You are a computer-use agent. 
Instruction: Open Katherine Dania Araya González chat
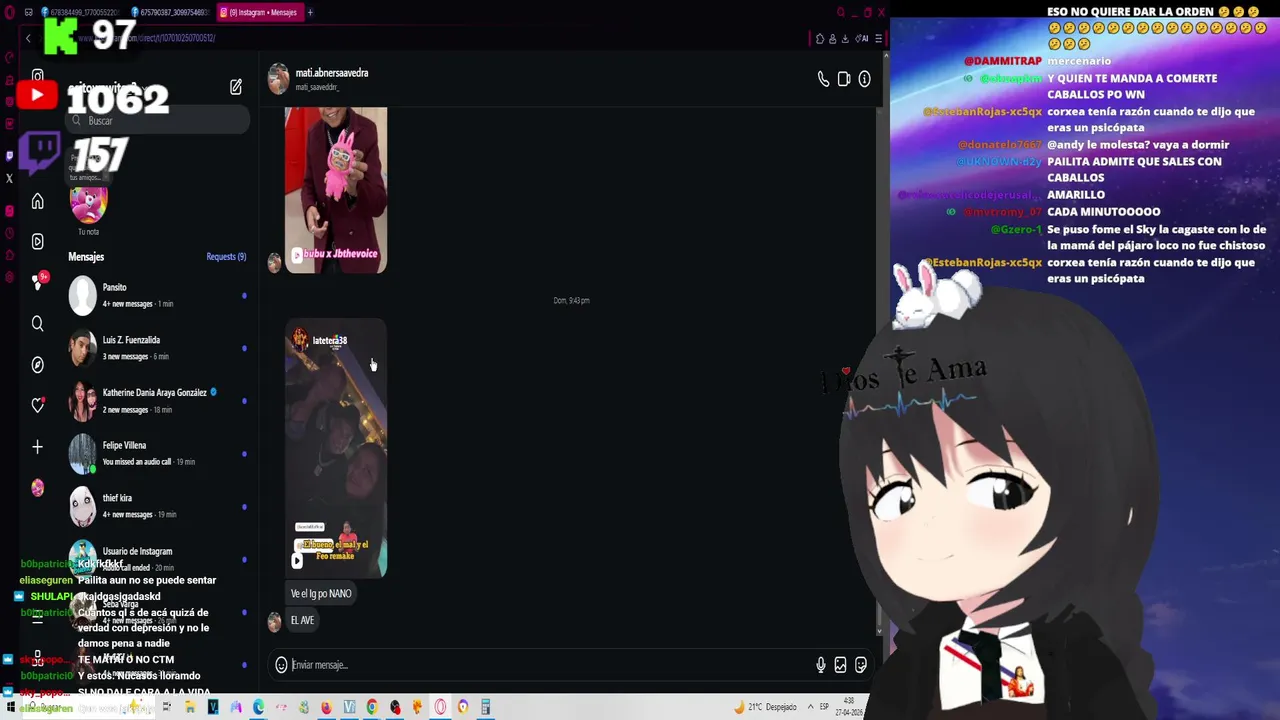click(158, 401)
